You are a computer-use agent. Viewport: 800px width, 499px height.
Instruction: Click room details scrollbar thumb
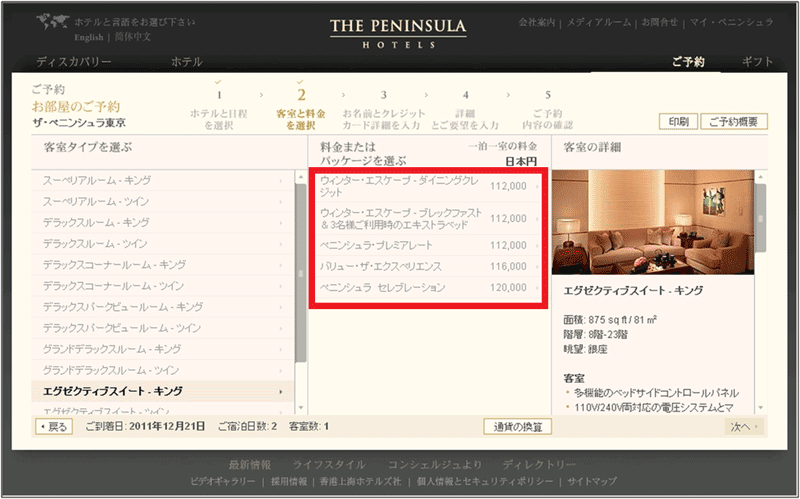pyautogui.click(x=761, y=218)
